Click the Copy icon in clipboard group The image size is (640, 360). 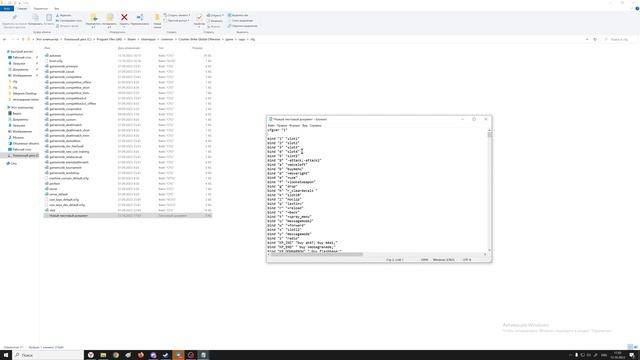pyautogui.click(x=36, y=17)
